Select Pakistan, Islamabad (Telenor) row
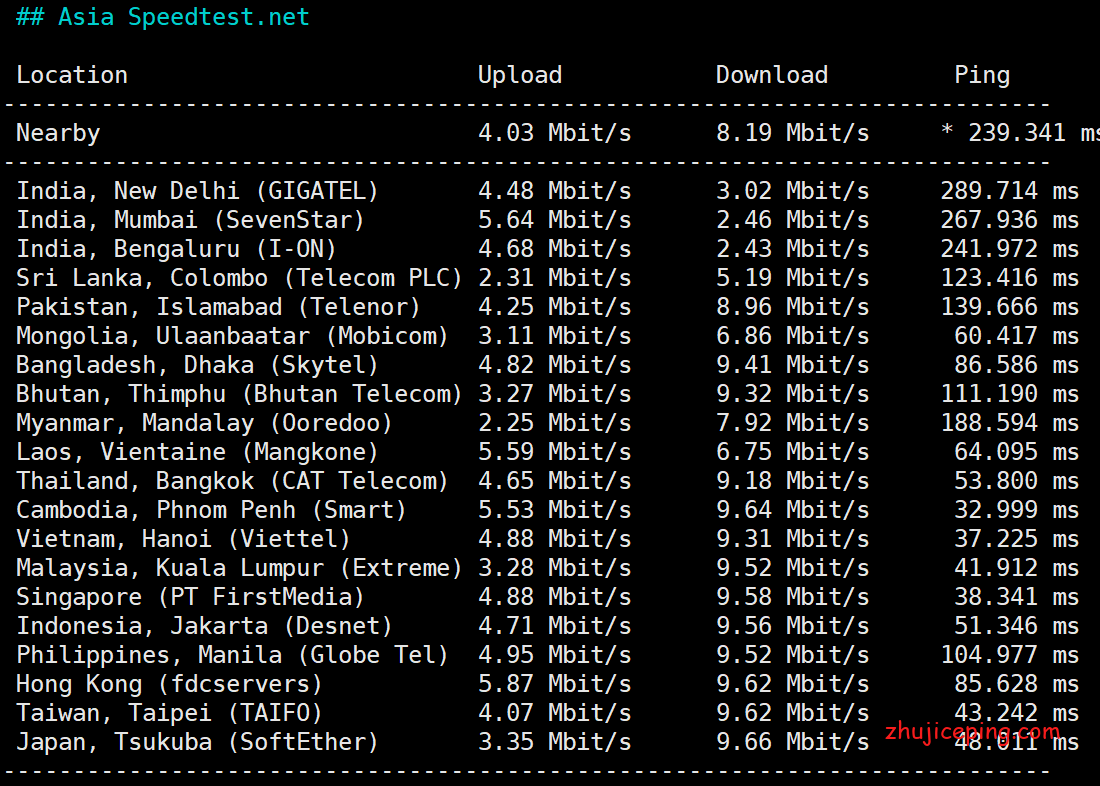Screen dimensions: 1100x786 [218, 307]
